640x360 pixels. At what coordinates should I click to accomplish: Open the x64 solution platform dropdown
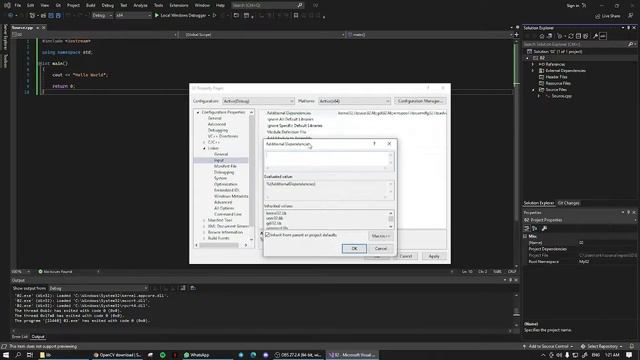(133, 16)
